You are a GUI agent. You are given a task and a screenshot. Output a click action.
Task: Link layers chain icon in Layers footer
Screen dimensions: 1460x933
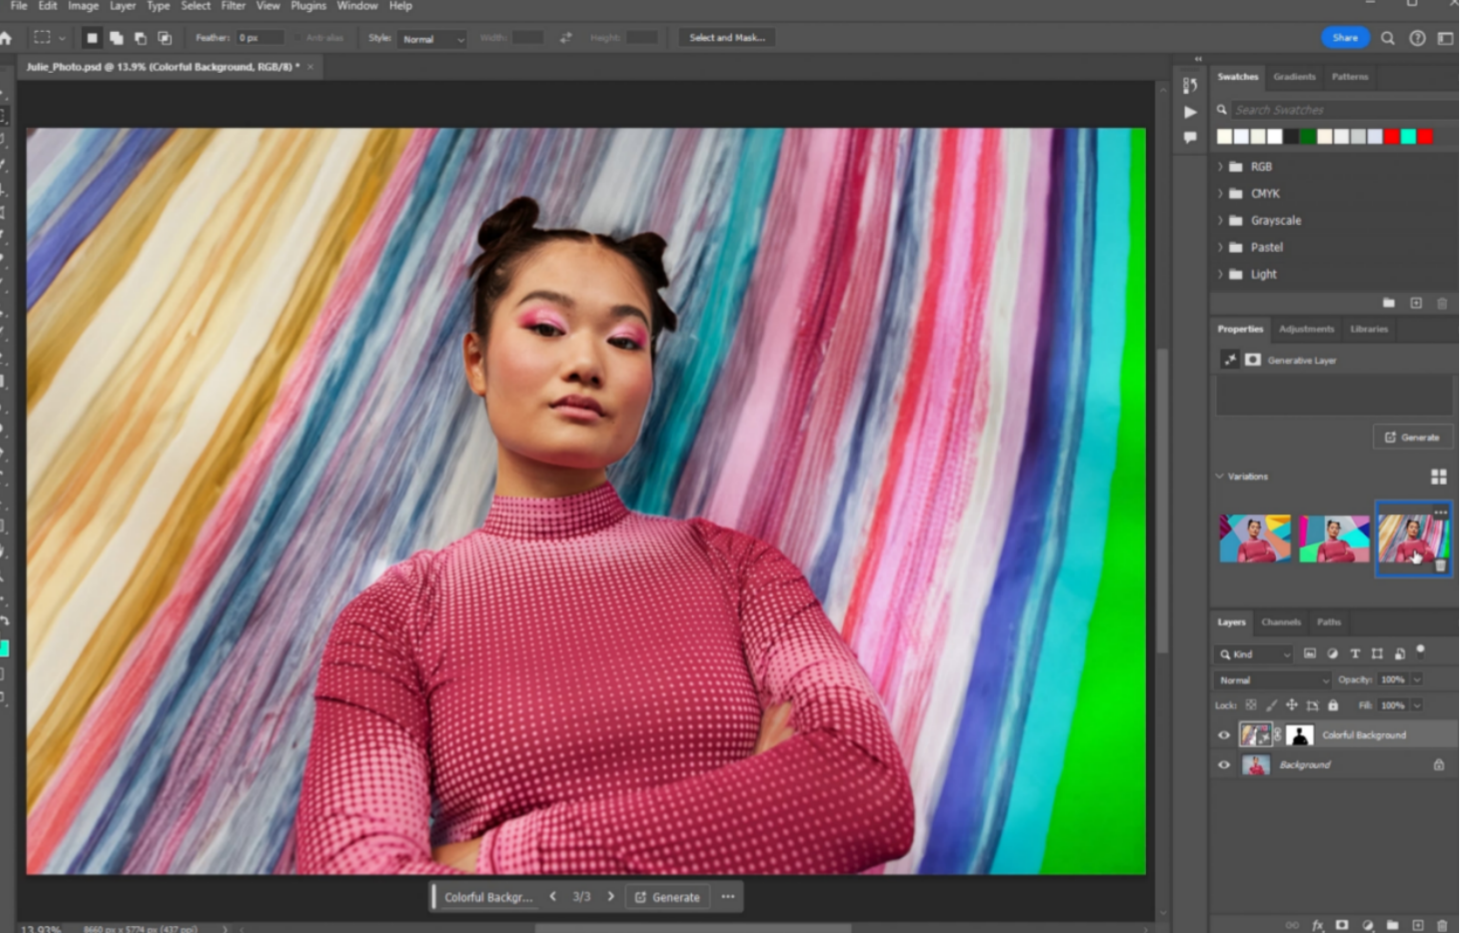(x=1292, y=925)
